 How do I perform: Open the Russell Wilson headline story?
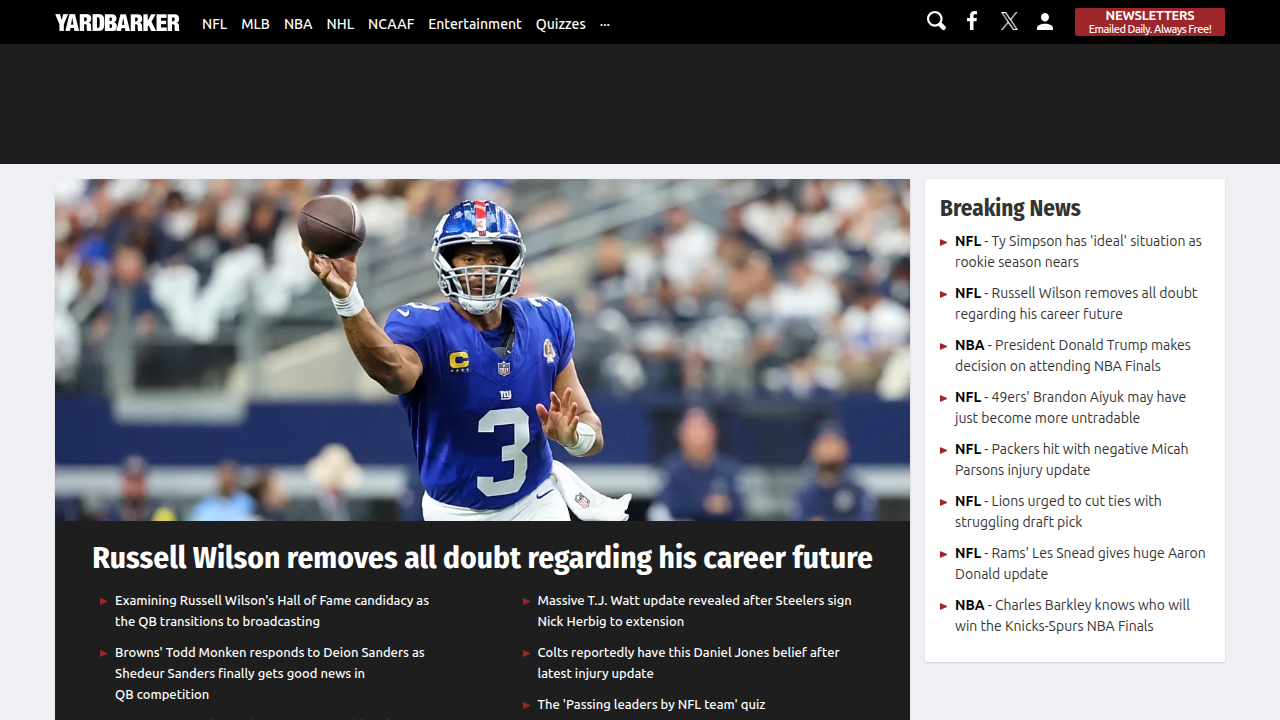pyautogui.click(x=482, y=558)
